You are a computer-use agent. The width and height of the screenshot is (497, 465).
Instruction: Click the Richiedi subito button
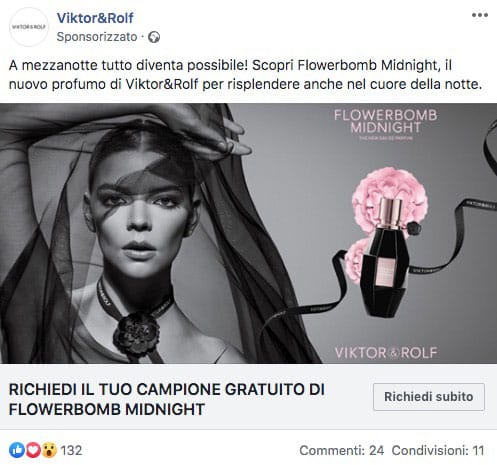pos(429,397)
